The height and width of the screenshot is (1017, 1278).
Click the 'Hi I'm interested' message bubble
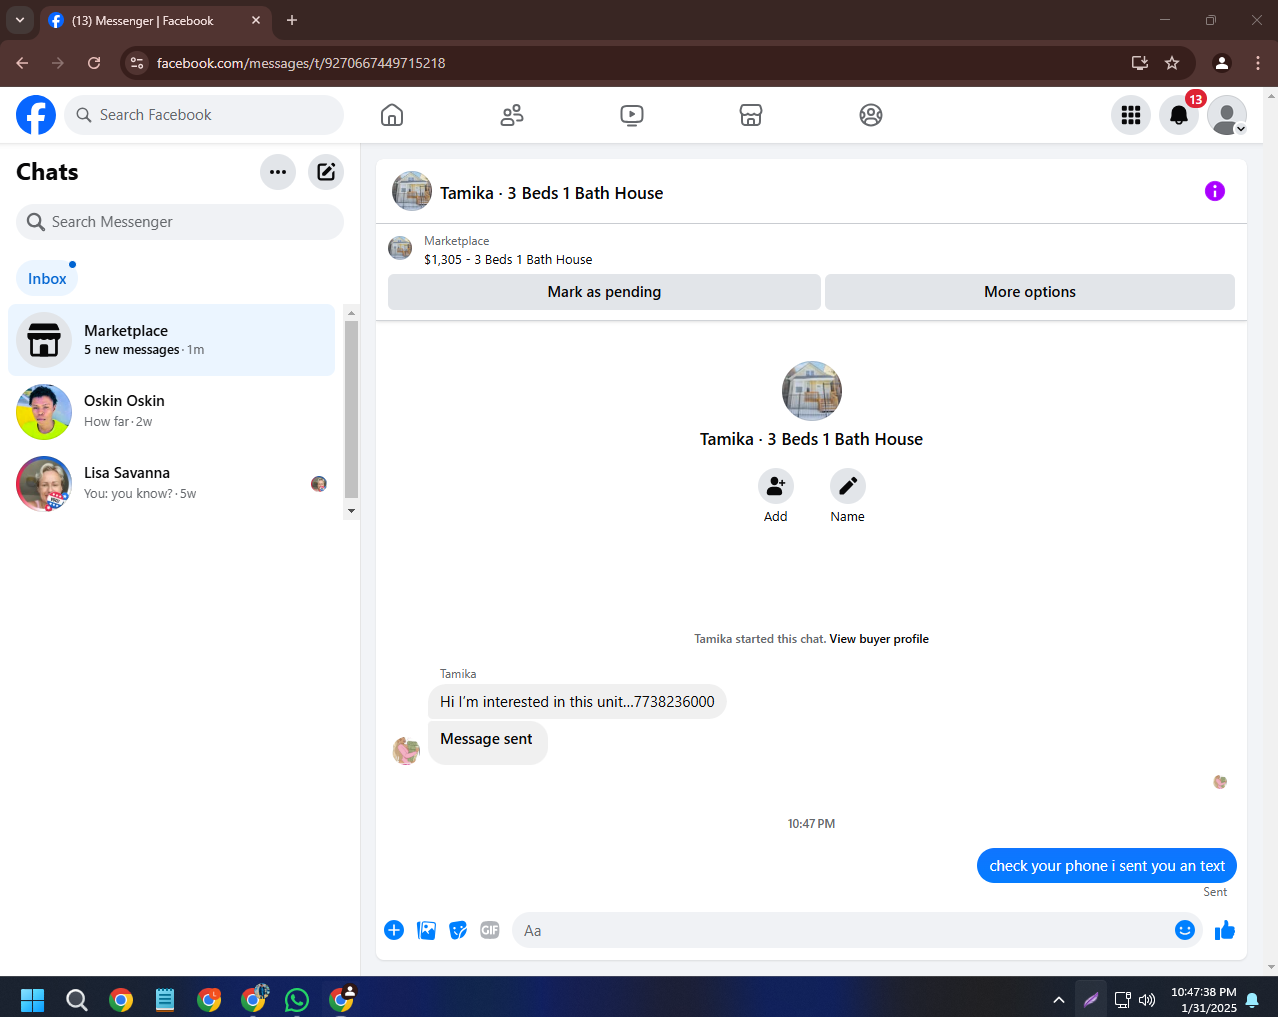(577, 702)
